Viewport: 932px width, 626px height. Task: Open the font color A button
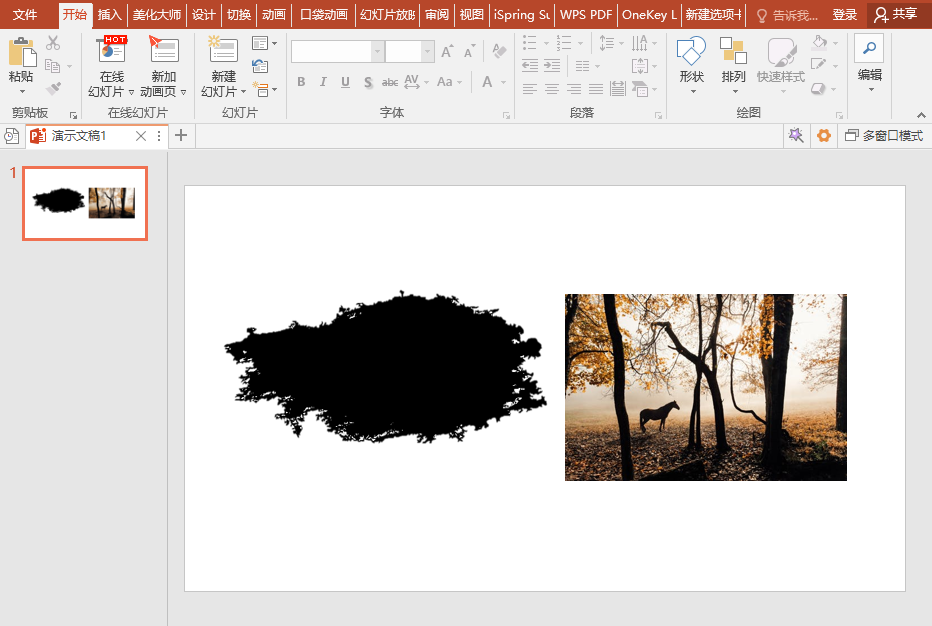(x=487, y=82)
